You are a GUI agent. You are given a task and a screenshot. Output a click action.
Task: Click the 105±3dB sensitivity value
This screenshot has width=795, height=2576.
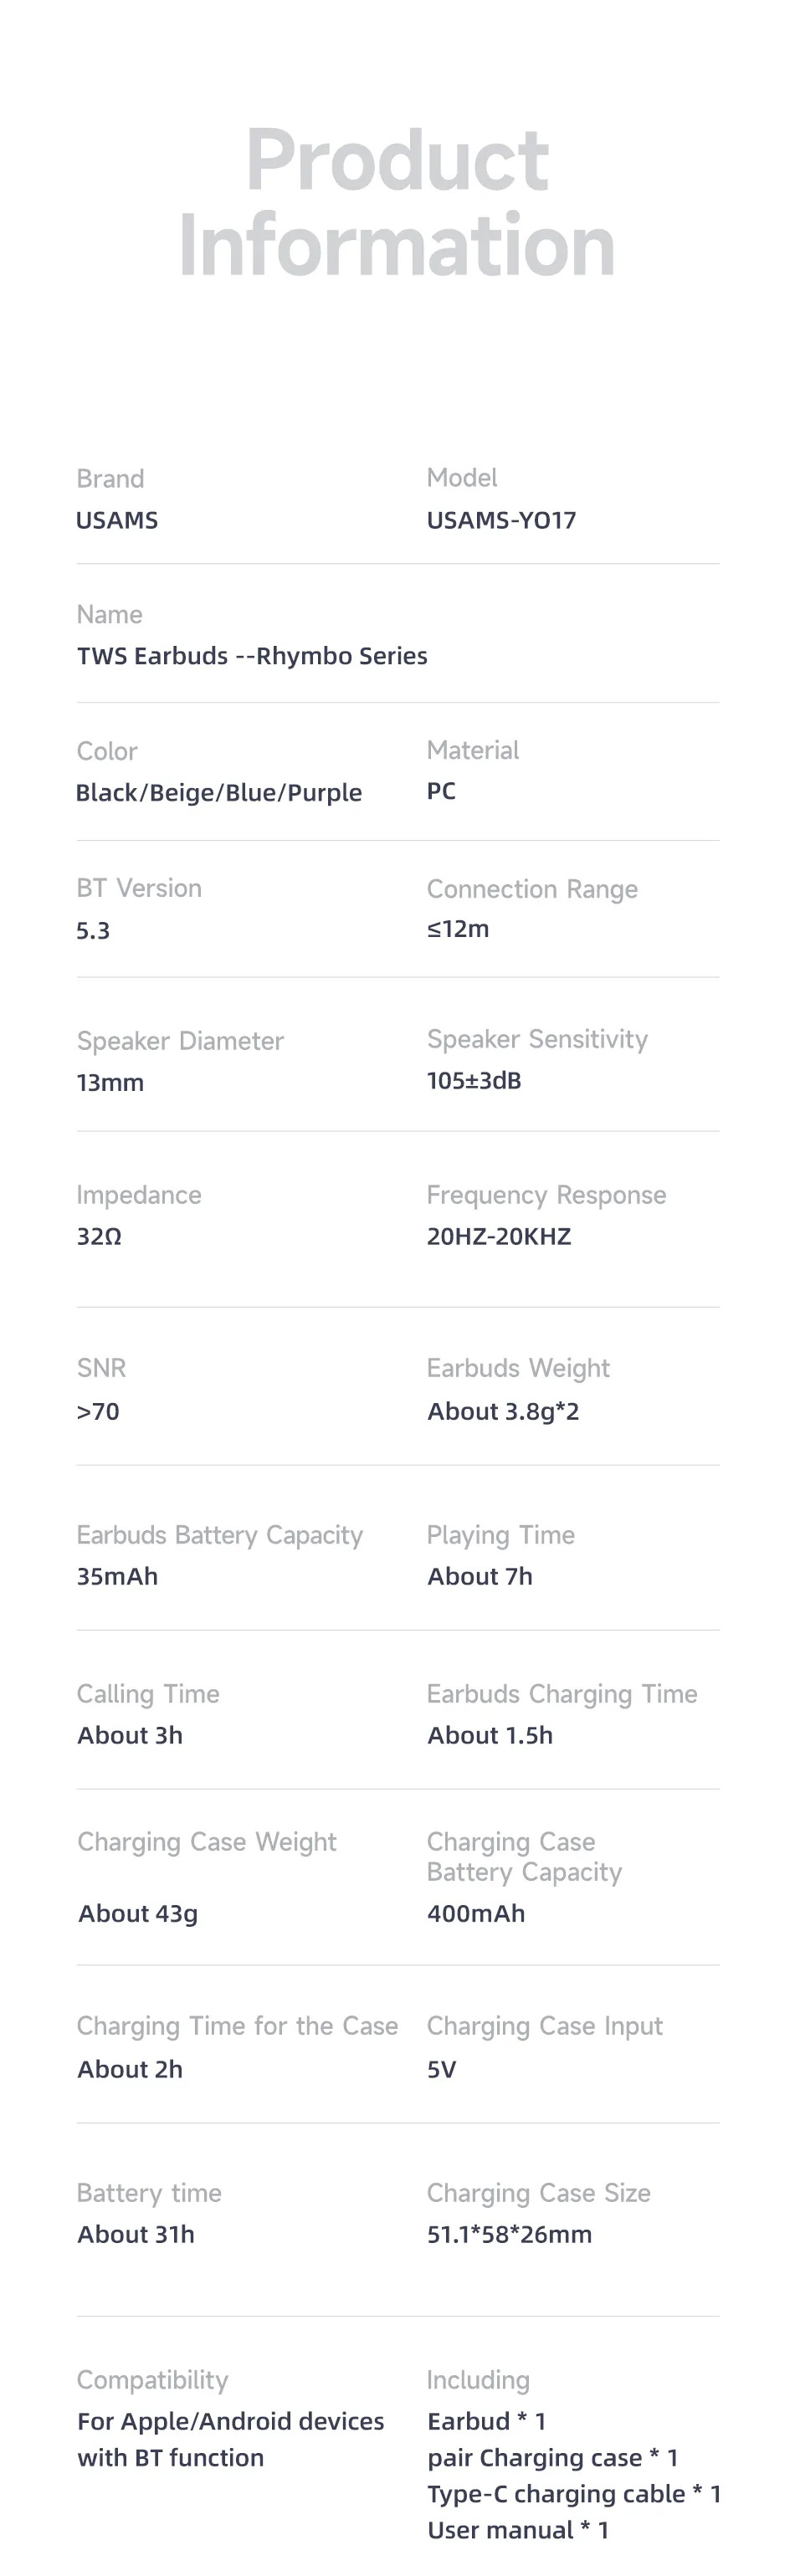tap(474, 1080)
